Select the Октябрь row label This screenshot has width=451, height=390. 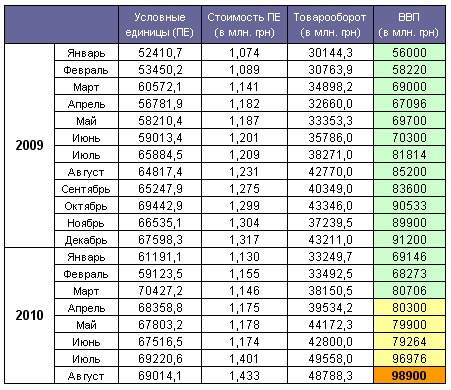pyautogui.click(x=86, y=205)
